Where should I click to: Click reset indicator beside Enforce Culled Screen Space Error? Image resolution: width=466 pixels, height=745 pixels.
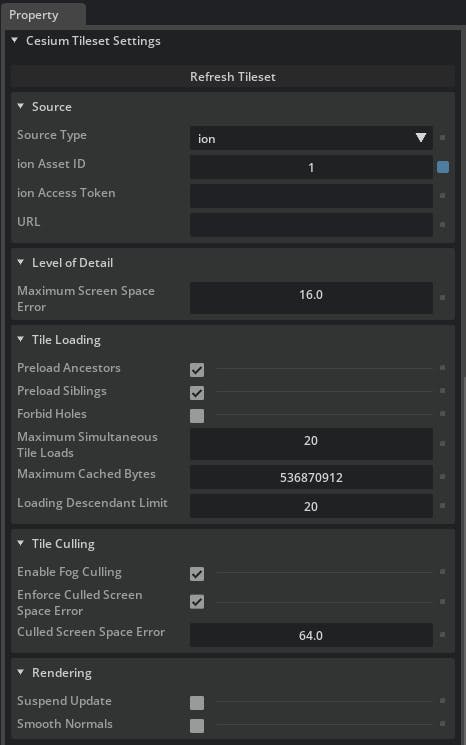(442, 602)
